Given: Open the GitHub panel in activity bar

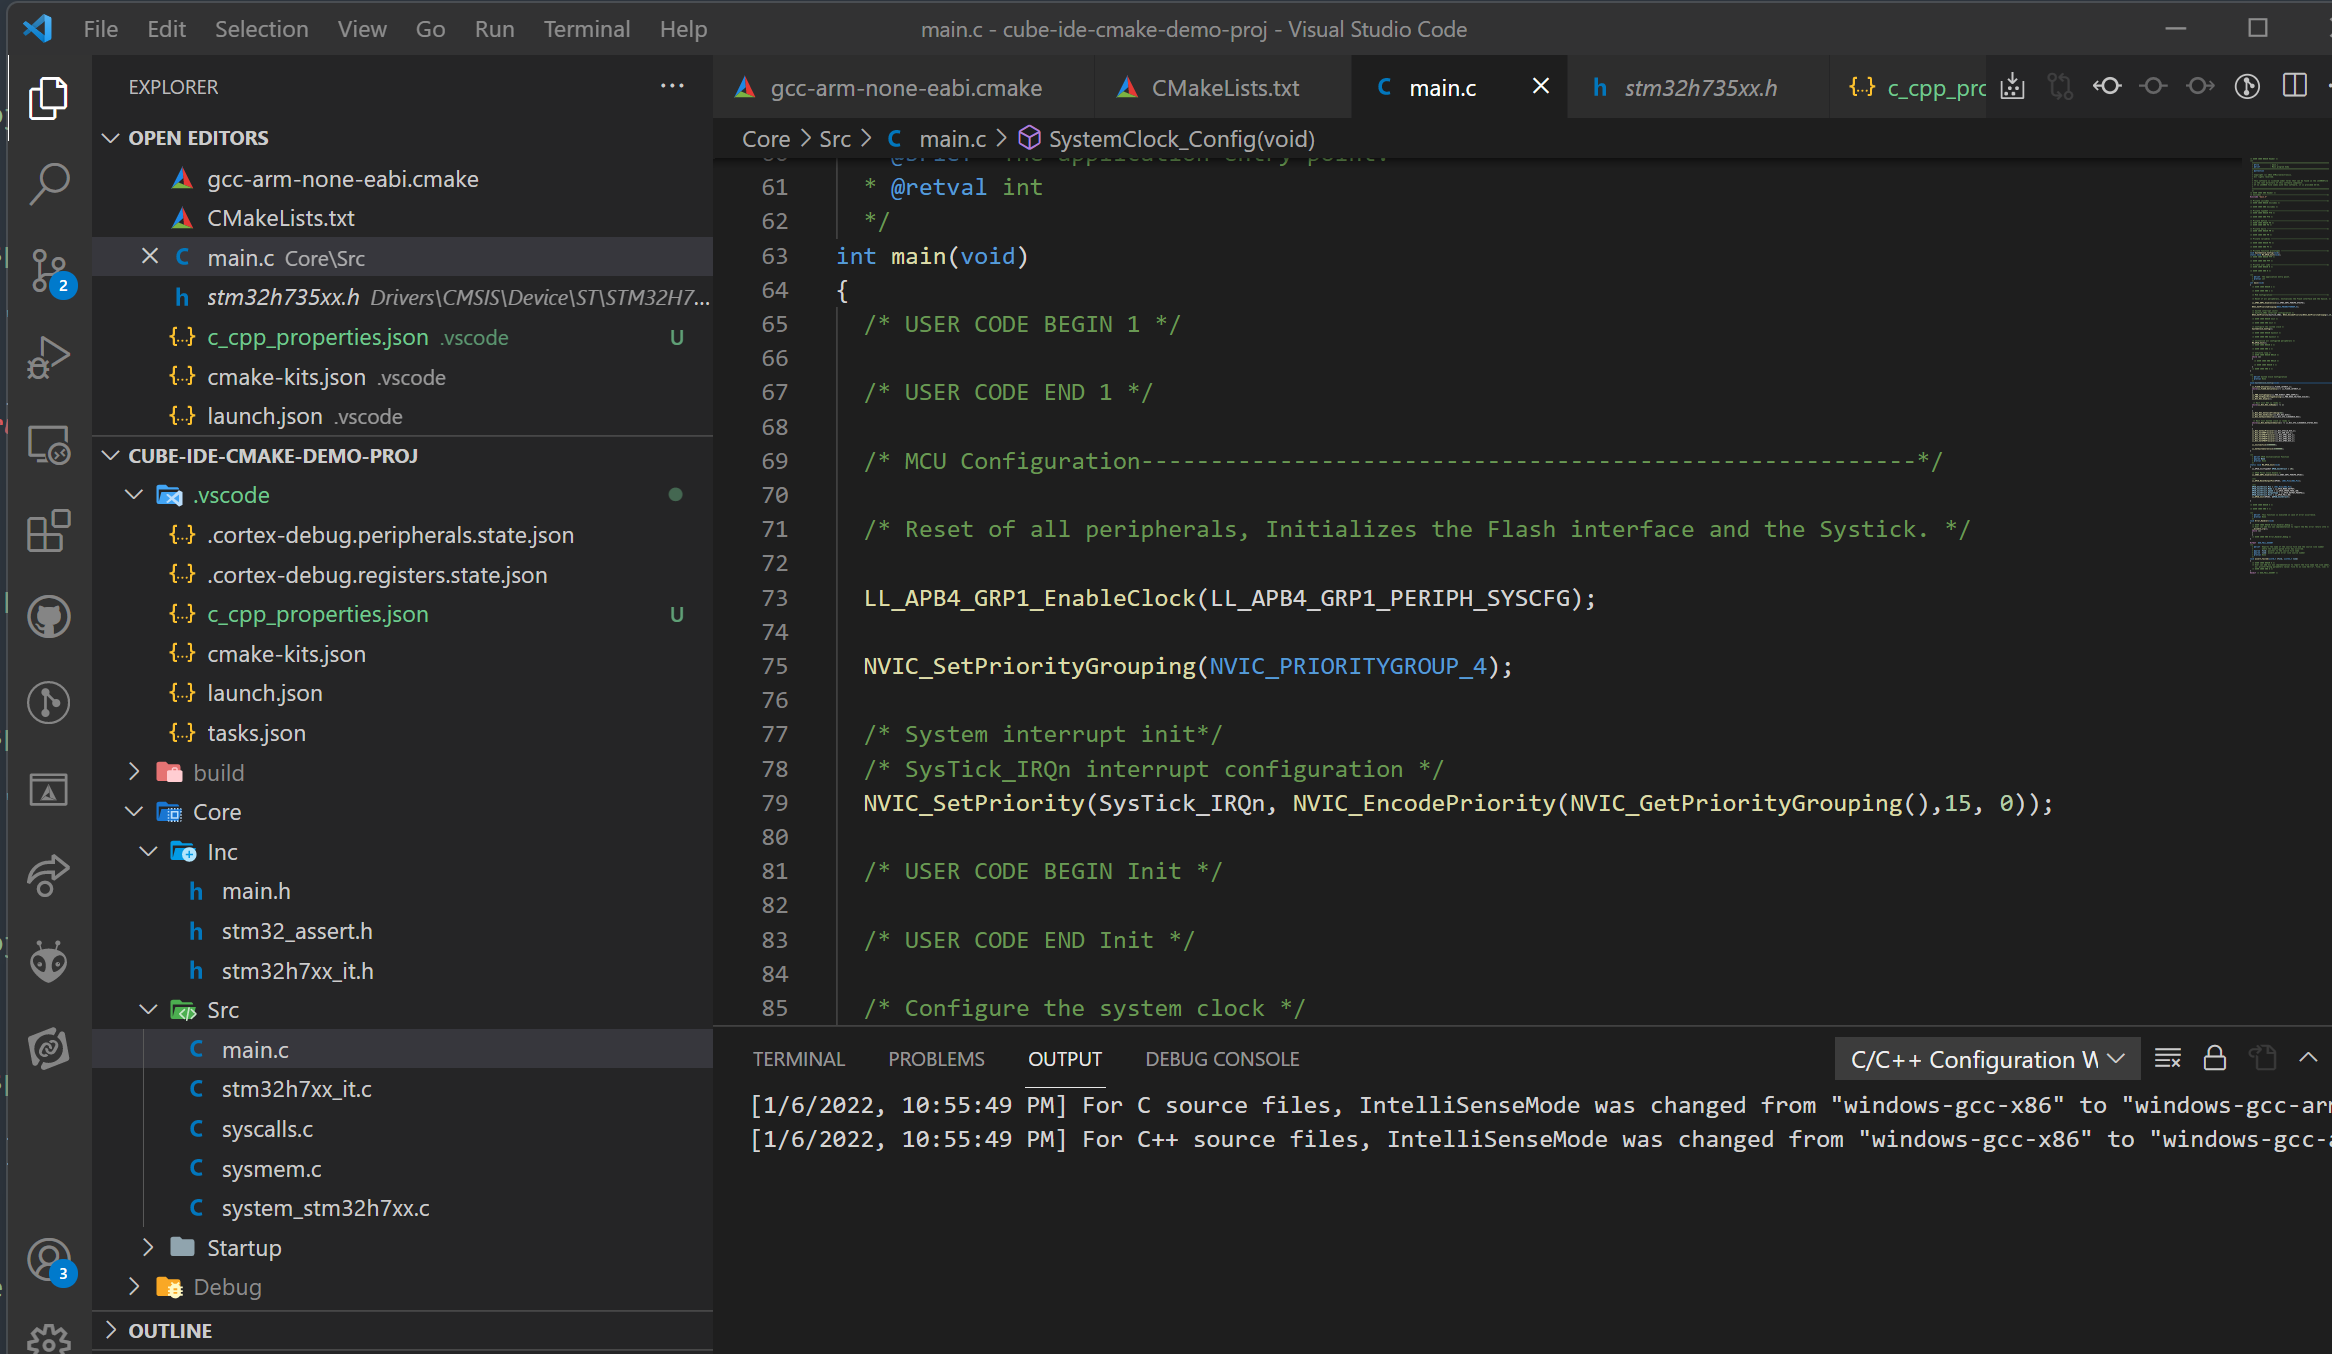Looking at the screenshot, I should pyautogui.click(x=48, y=617).
